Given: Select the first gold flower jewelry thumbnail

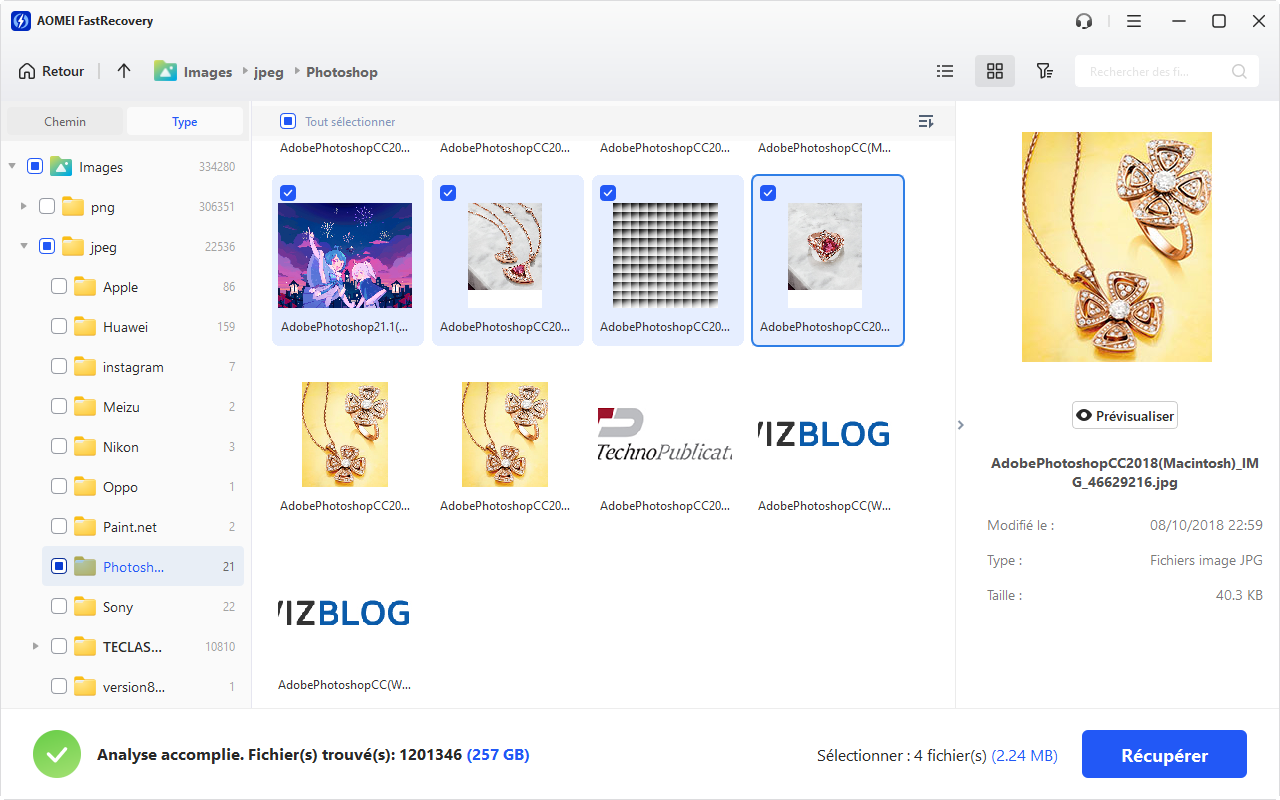Looking at the screenshot, I should click(x=345, y=435).
